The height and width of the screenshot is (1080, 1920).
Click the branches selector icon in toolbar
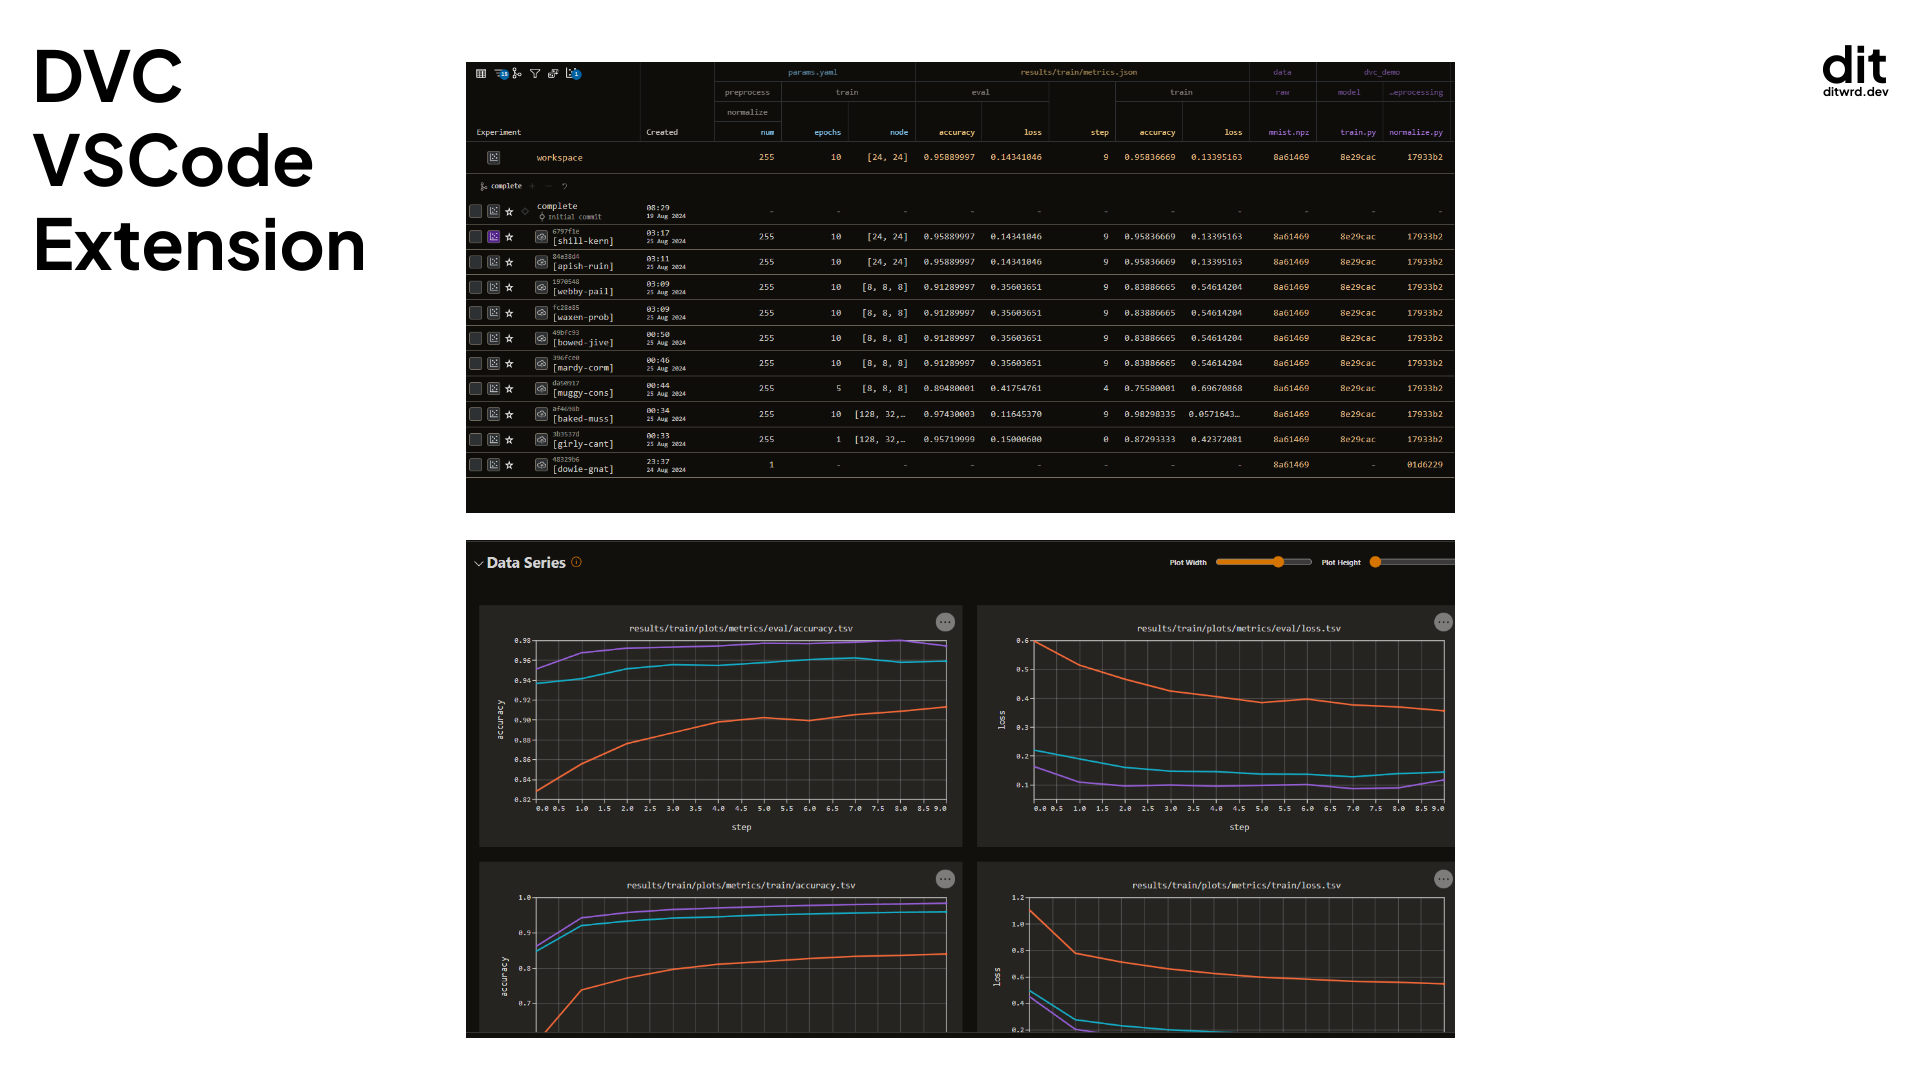[517, 73]
